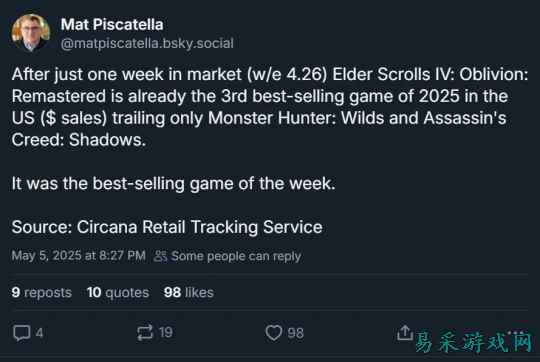Click the green Chinese watermark logo

474,342
